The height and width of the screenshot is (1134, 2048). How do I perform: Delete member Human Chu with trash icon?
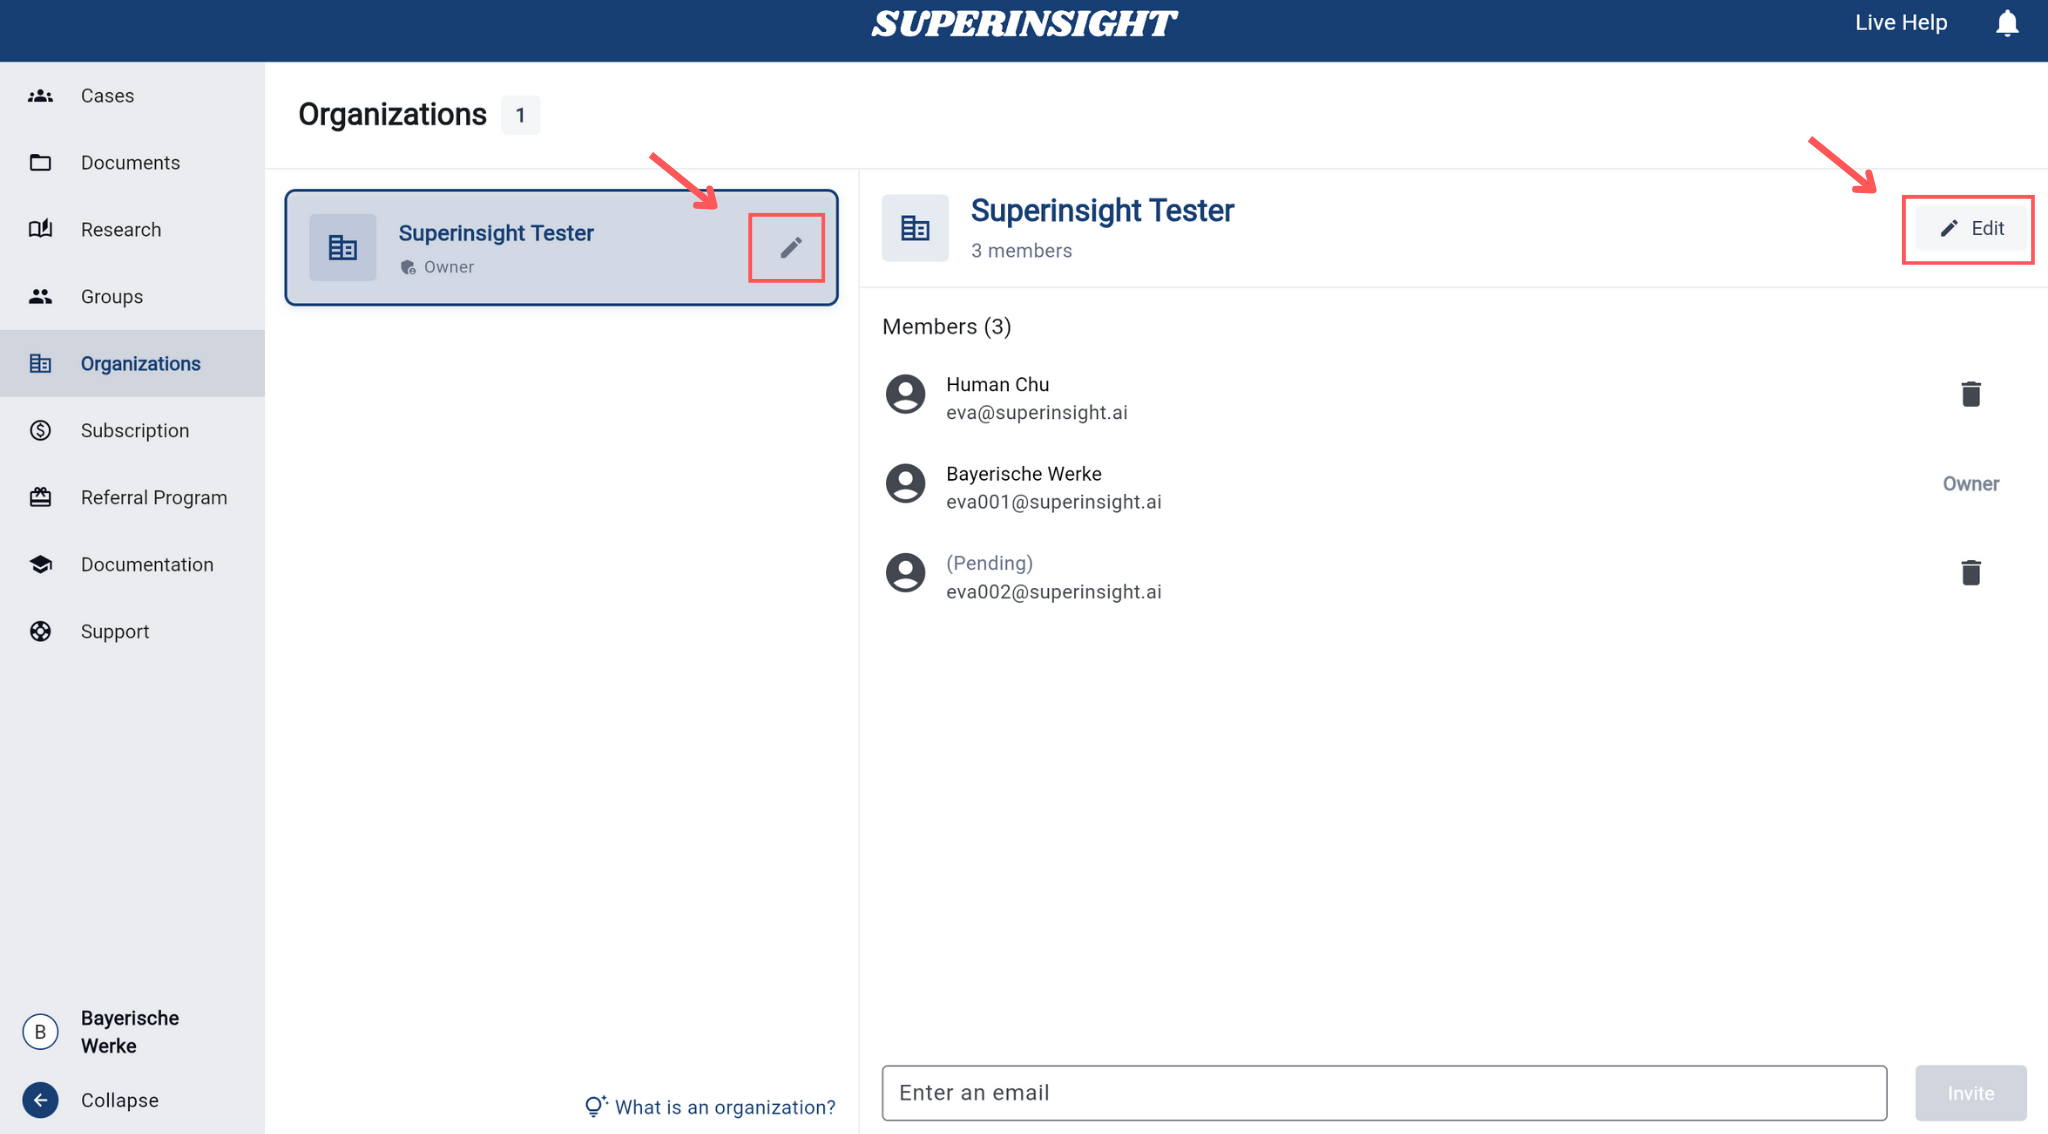[1970, 394]
